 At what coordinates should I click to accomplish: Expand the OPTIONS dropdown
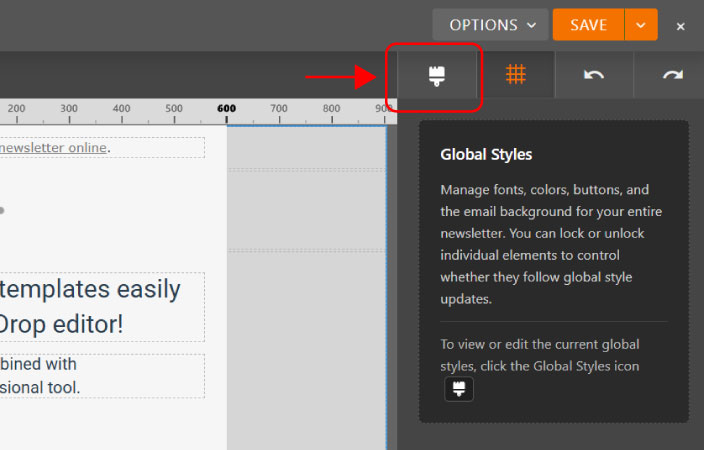pyautogui.click(x=490, y=25)
